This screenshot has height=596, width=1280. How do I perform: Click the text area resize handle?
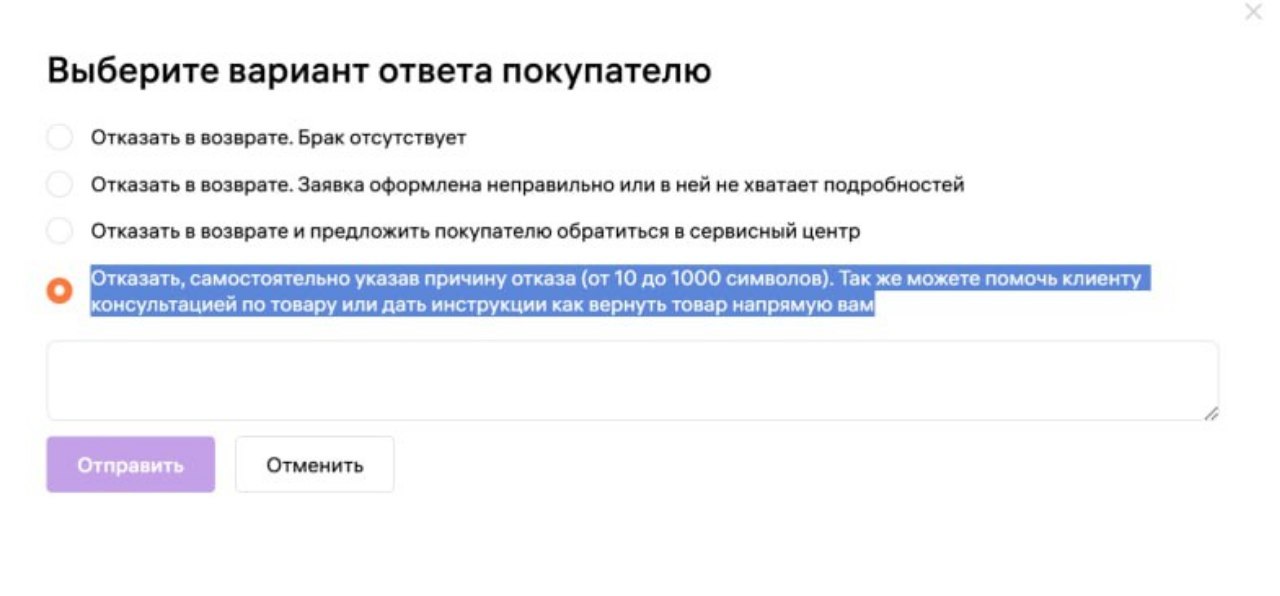(1210, 412)
